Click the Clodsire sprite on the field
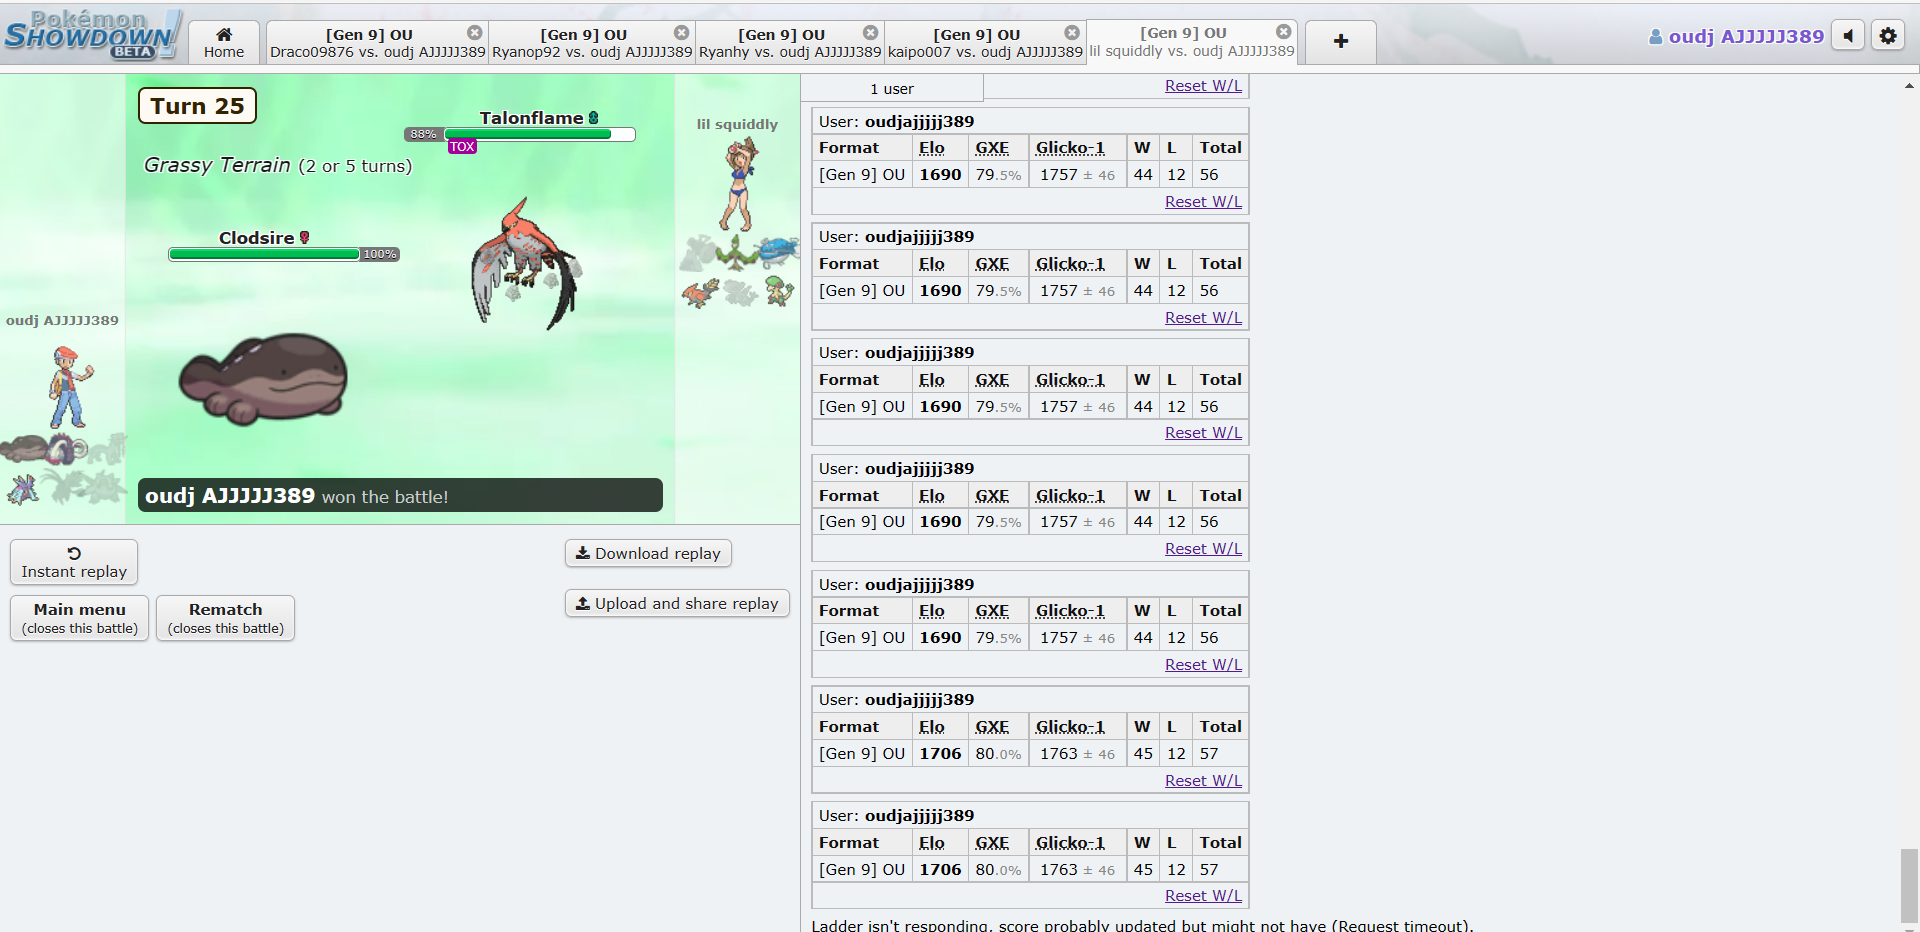Viewport: 1920px width, 932px height. click(x=263, y=378)
